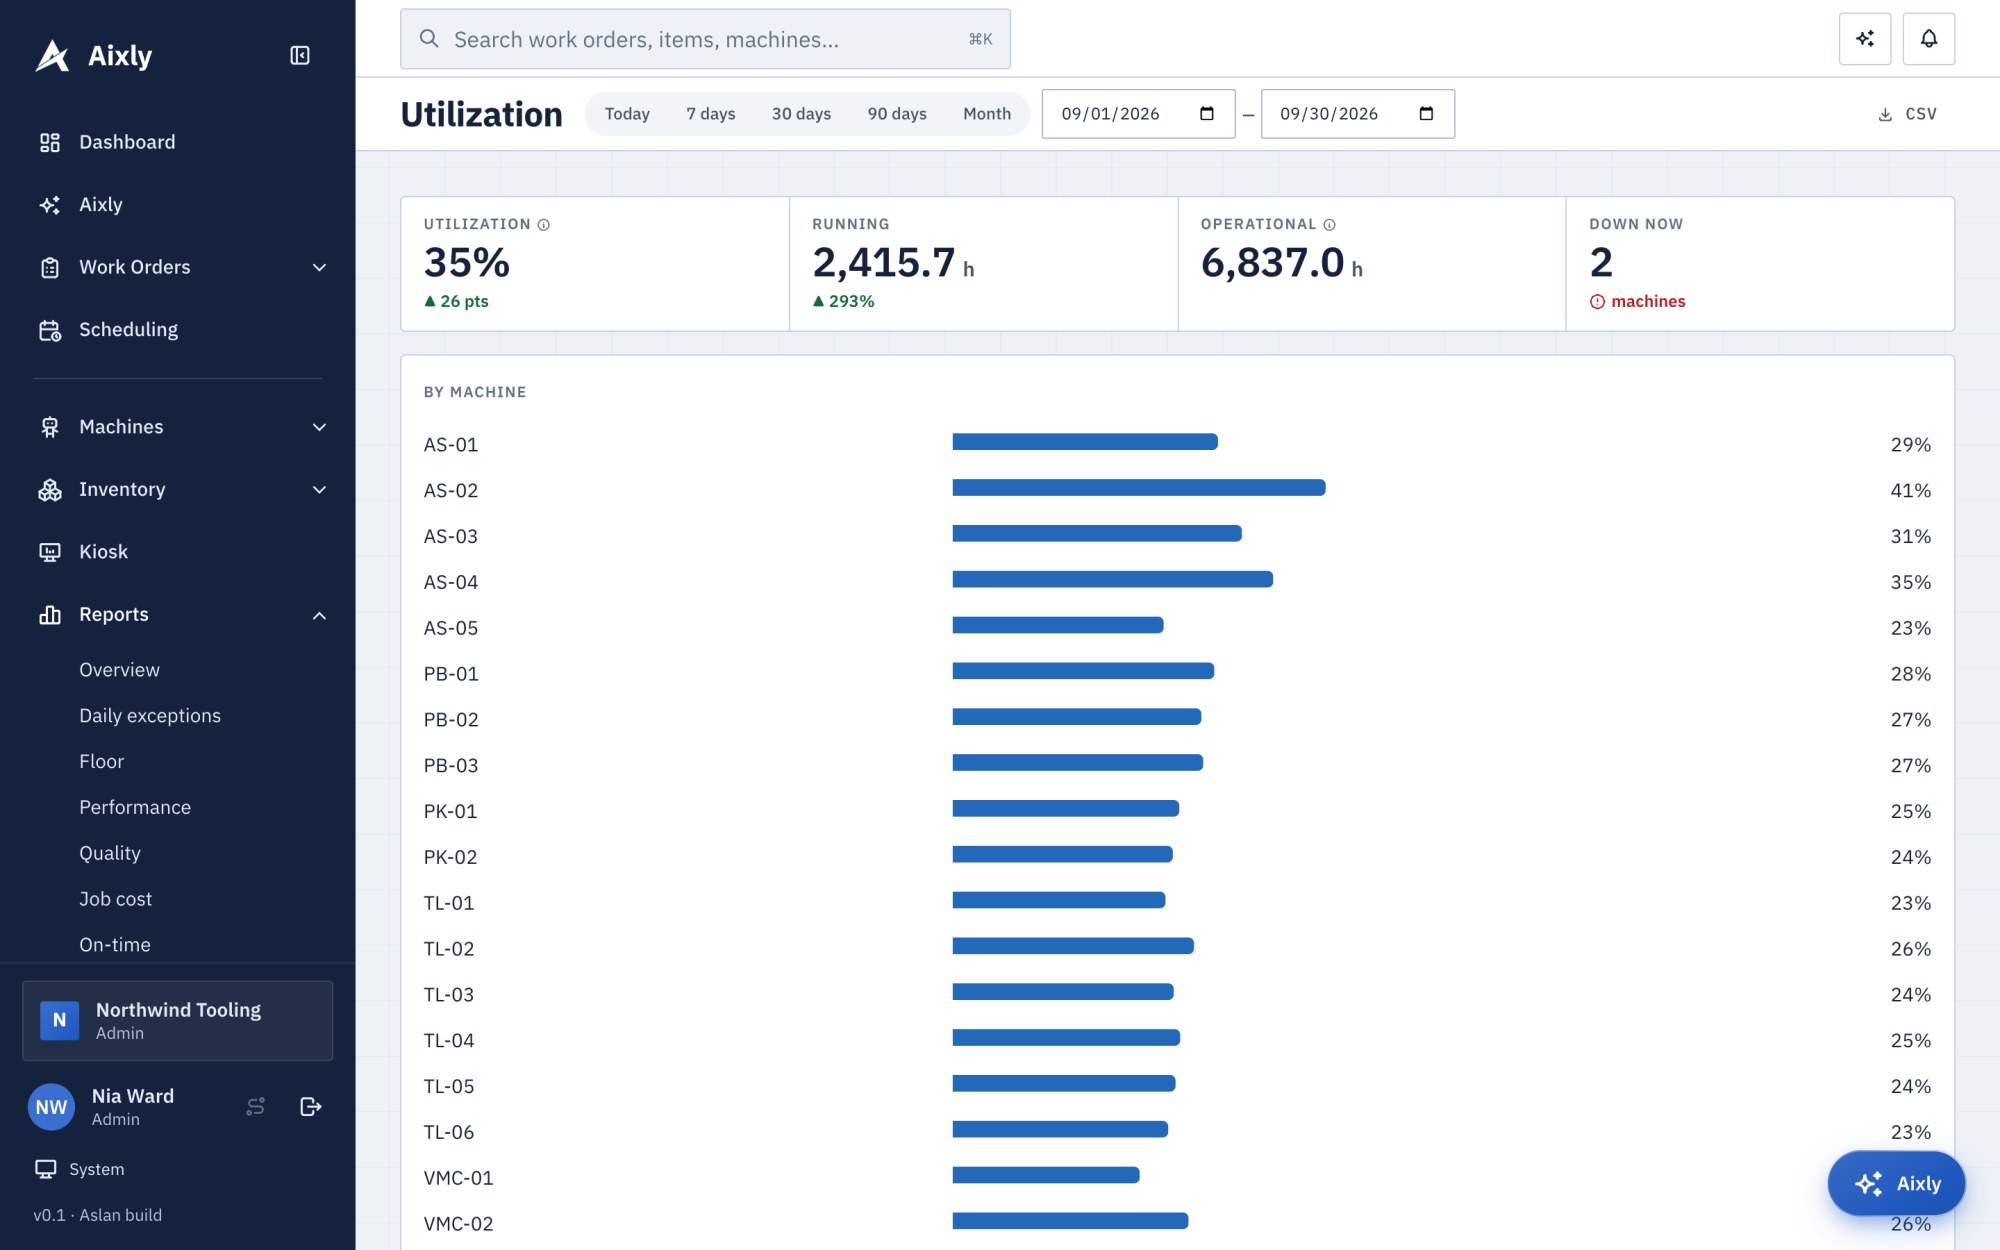Open the start date calendar picker icon
2000x1250 pixels.
[x=1207, y=114]
